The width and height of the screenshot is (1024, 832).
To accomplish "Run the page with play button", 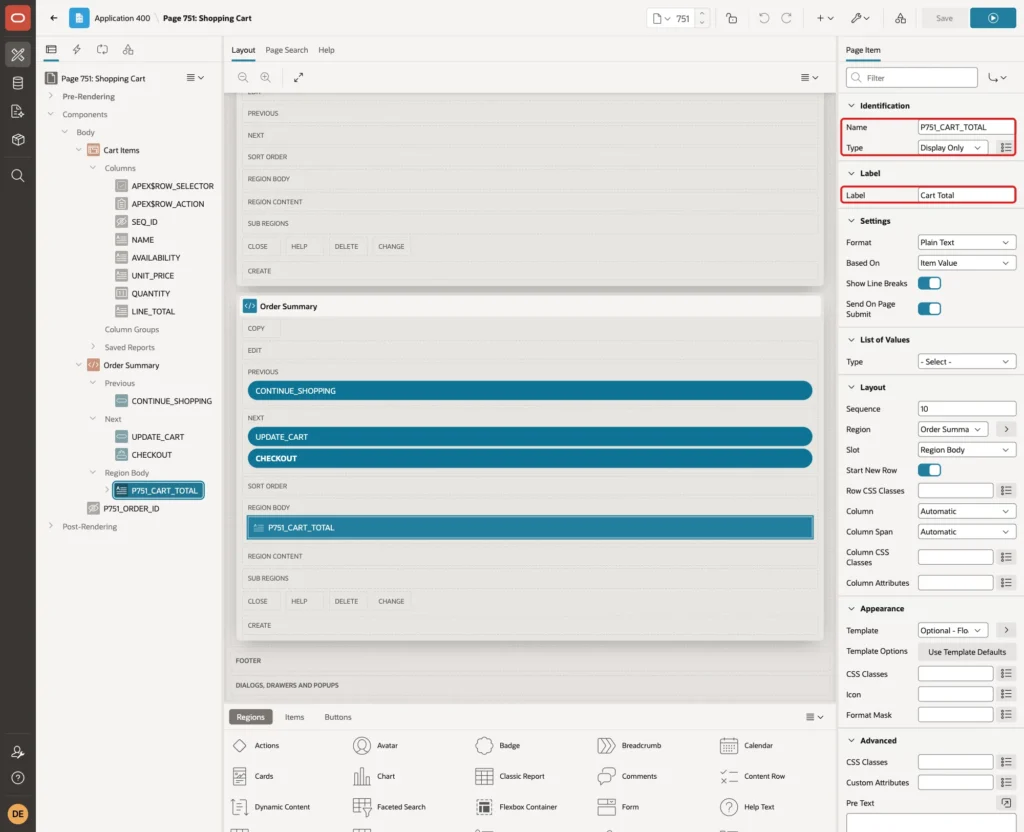I will coord(992,18).
